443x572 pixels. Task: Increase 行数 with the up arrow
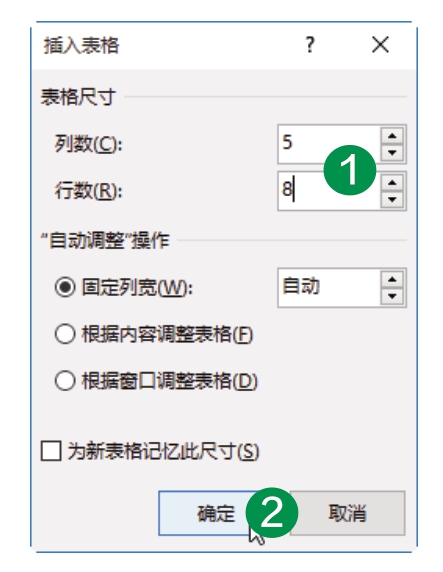(x=392, y=182)
